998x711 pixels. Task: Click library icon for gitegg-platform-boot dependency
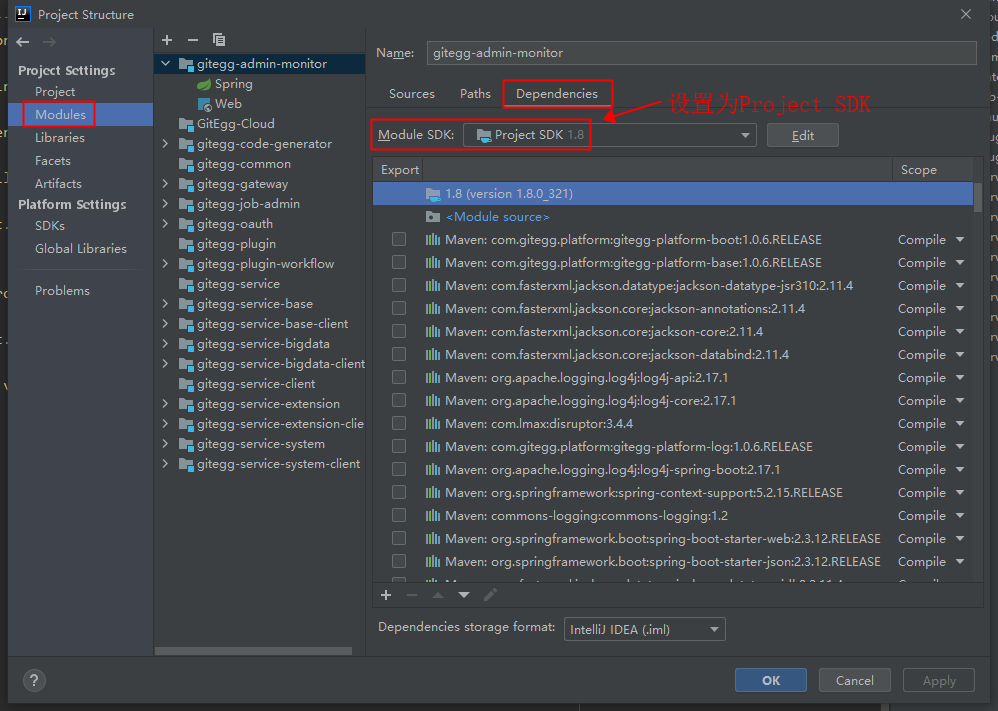[x=433, y=240]
